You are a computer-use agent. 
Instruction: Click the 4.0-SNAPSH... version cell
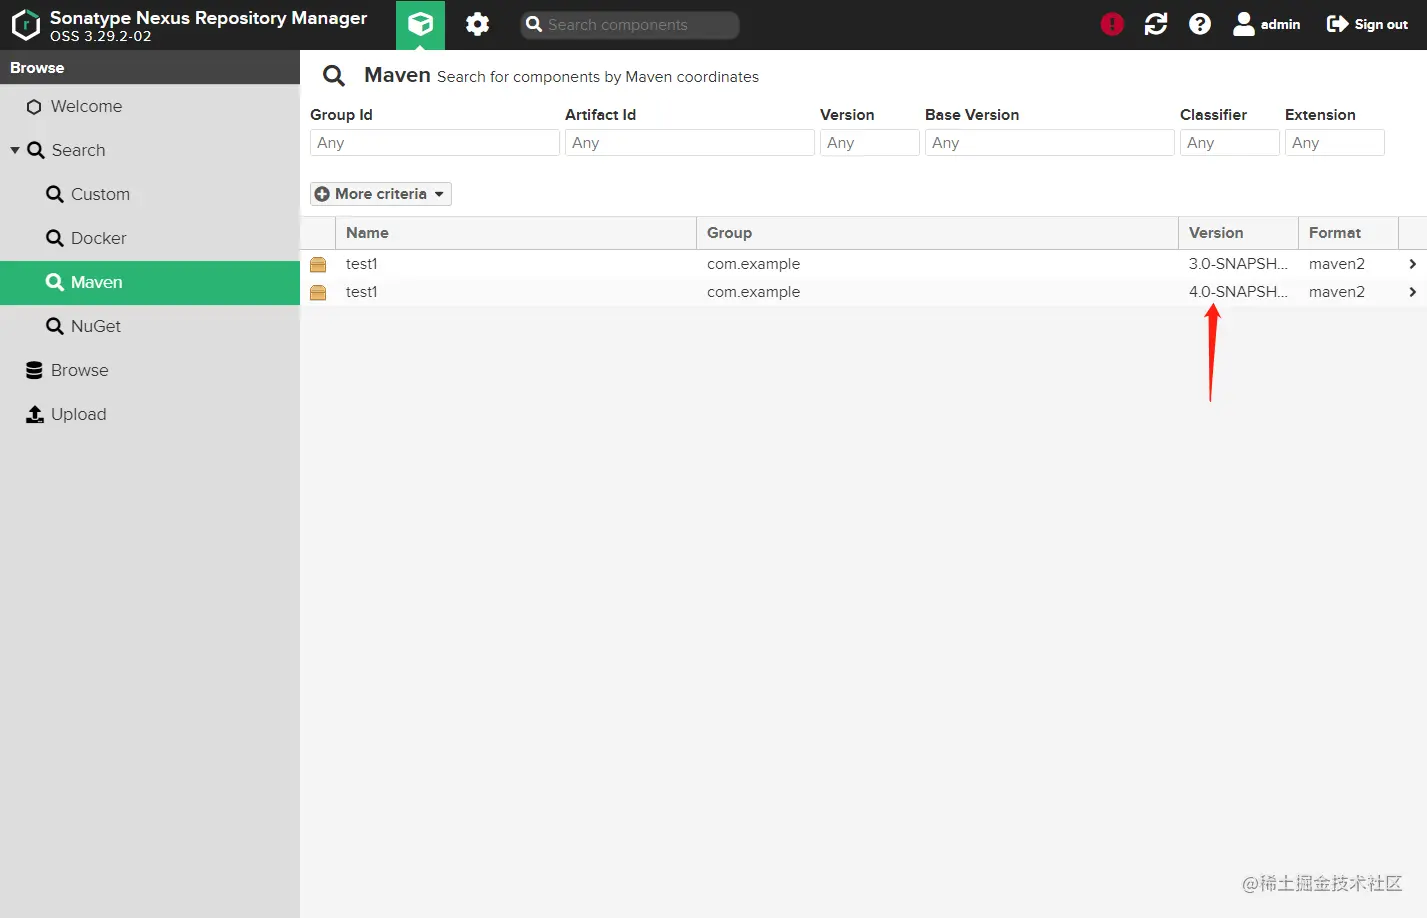1238,292
